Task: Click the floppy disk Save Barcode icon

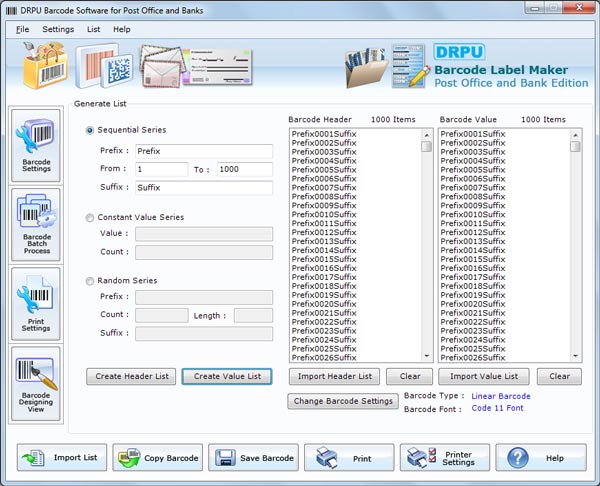Action: (225, 458)
